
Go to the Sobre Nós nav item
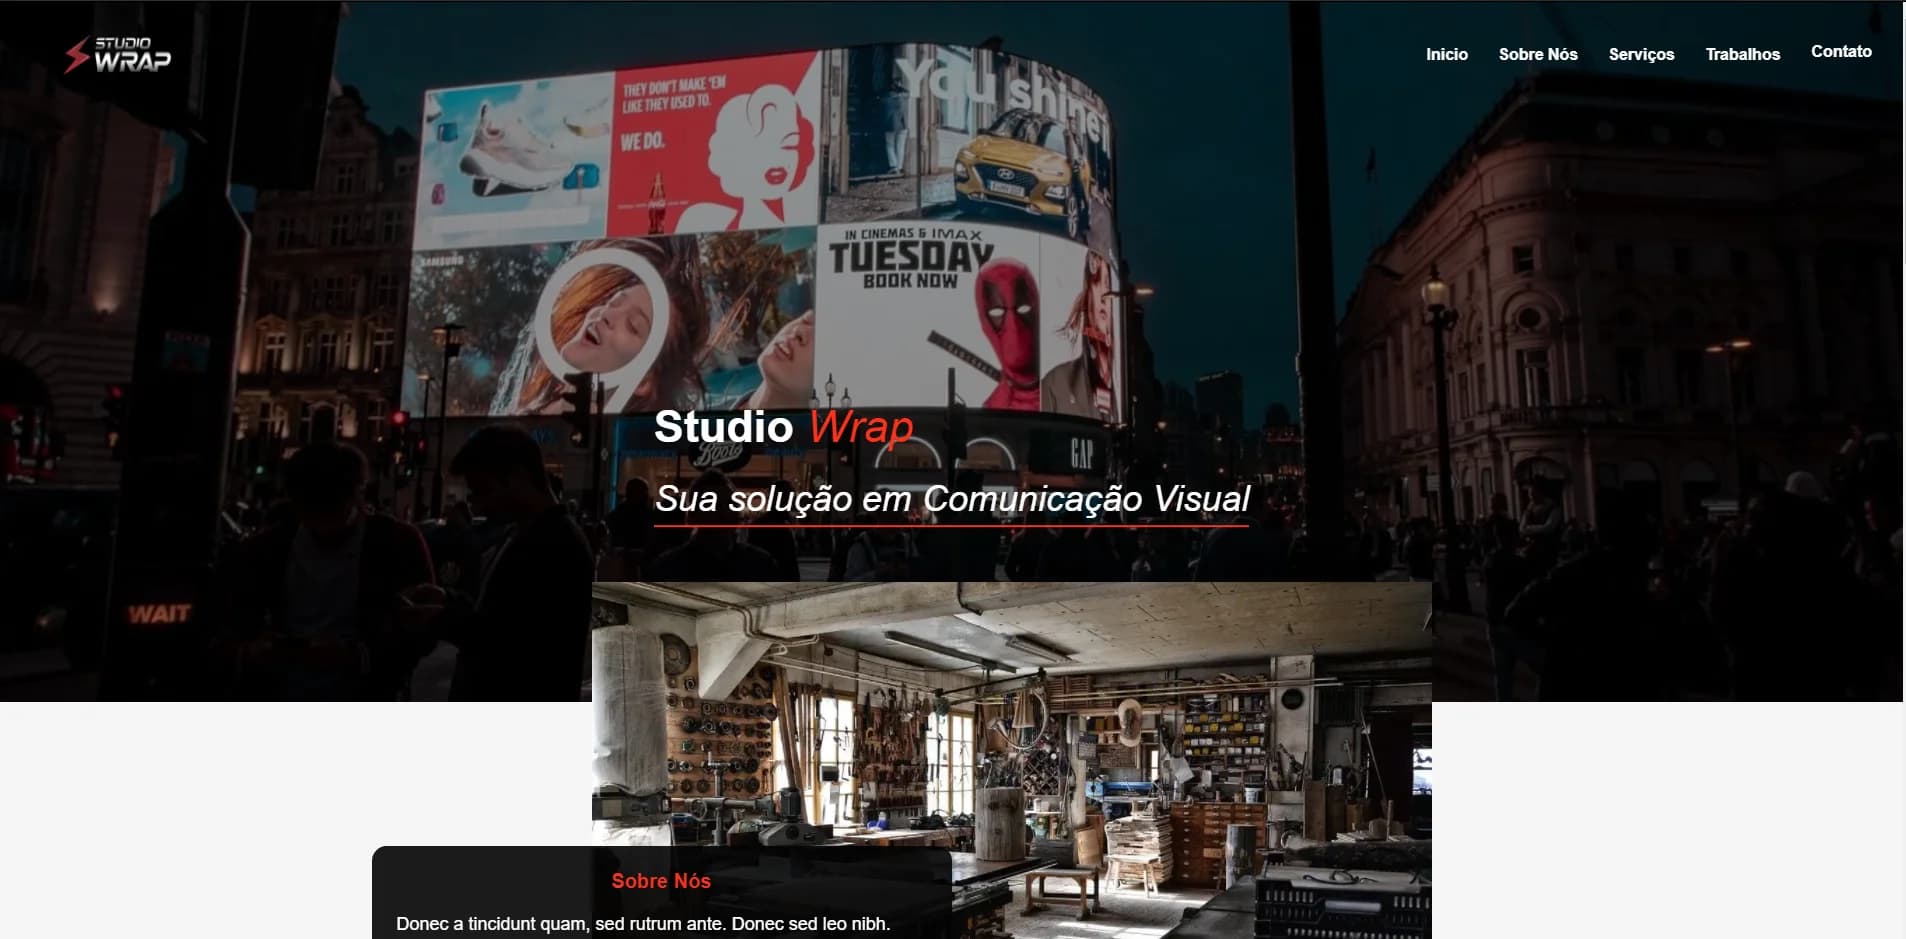click(x=1538, y=54)
